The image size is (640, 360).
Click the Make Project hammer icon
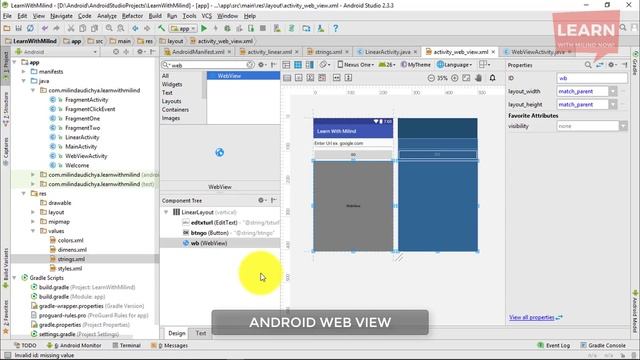coord(161,29)
